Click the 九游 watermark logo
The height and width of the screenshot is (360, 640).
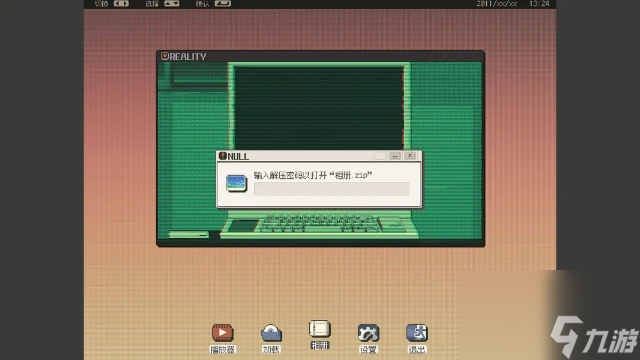click(x=594, y=337)
